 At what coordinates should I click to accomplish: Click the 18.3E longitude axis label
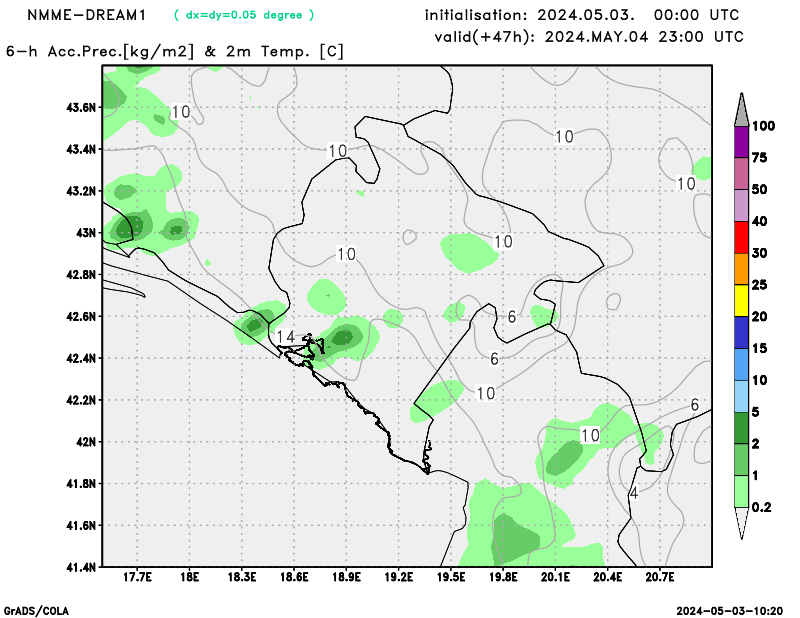[242, 577]
